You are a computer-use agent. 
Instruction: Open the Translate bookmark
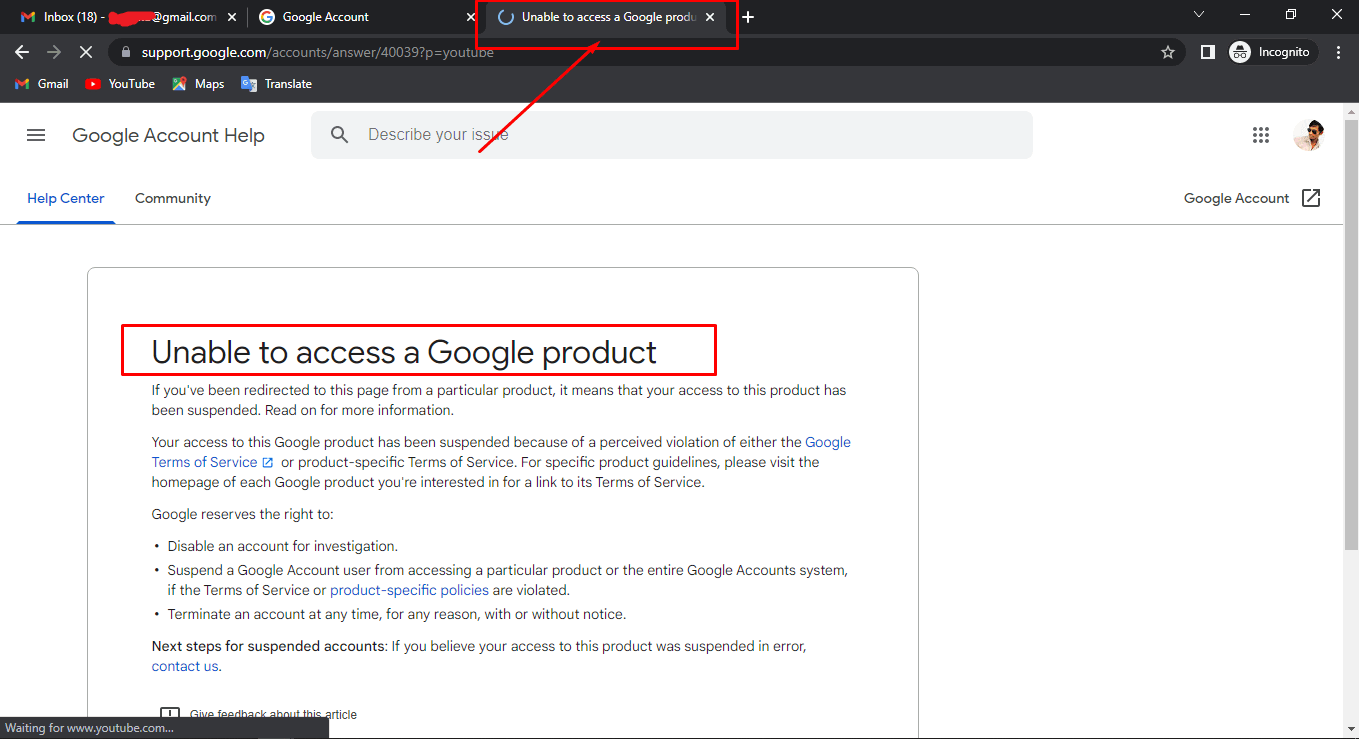(x=277, y=84)
